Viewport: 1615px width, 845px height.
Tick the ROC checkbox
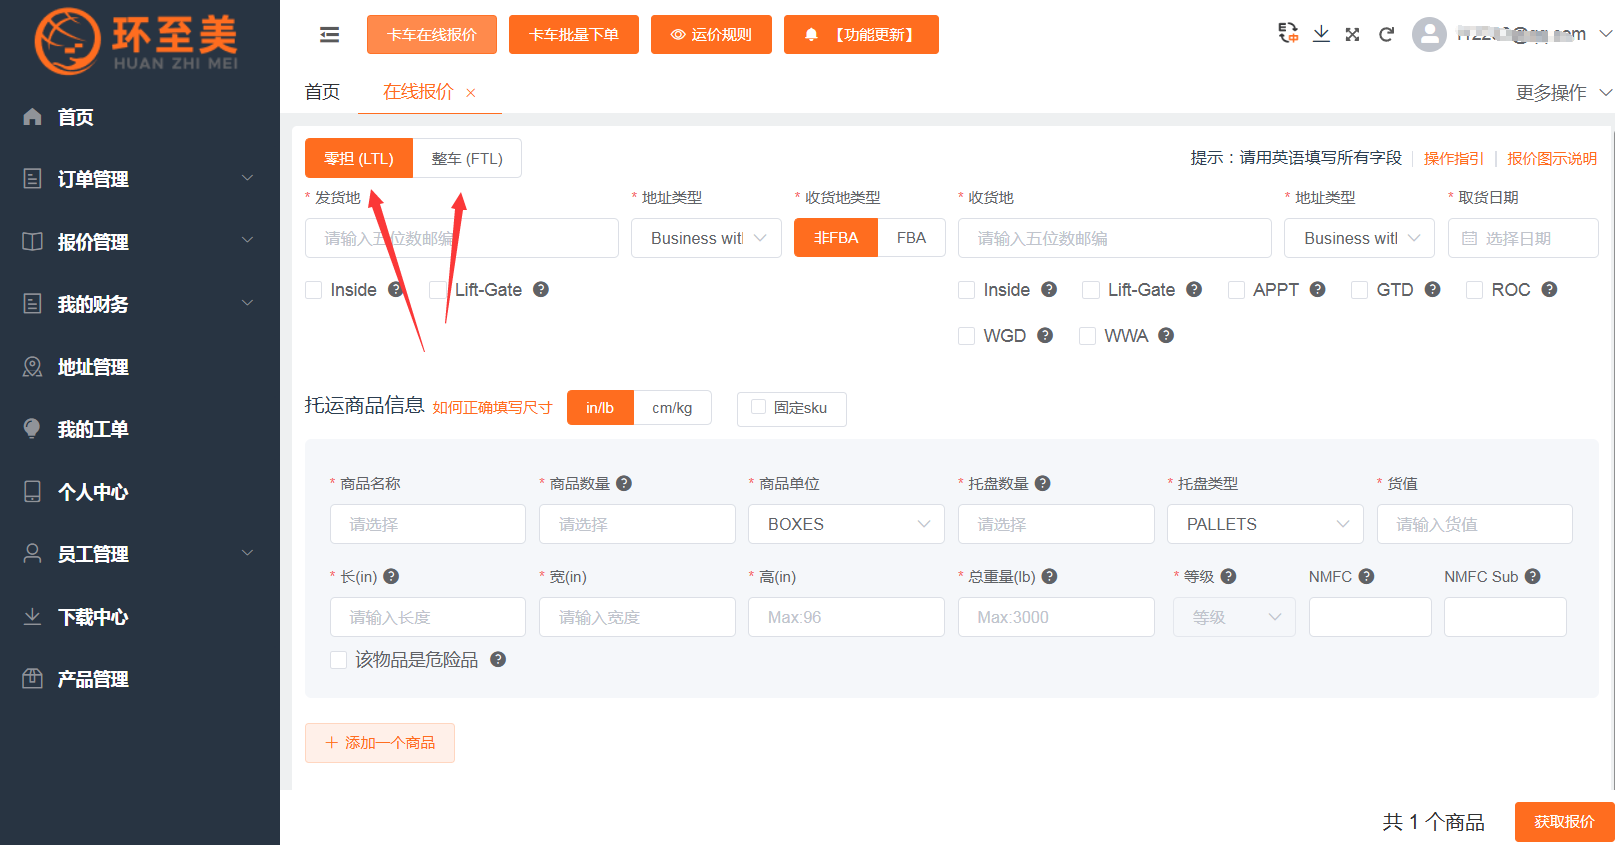click(1474, 290)
